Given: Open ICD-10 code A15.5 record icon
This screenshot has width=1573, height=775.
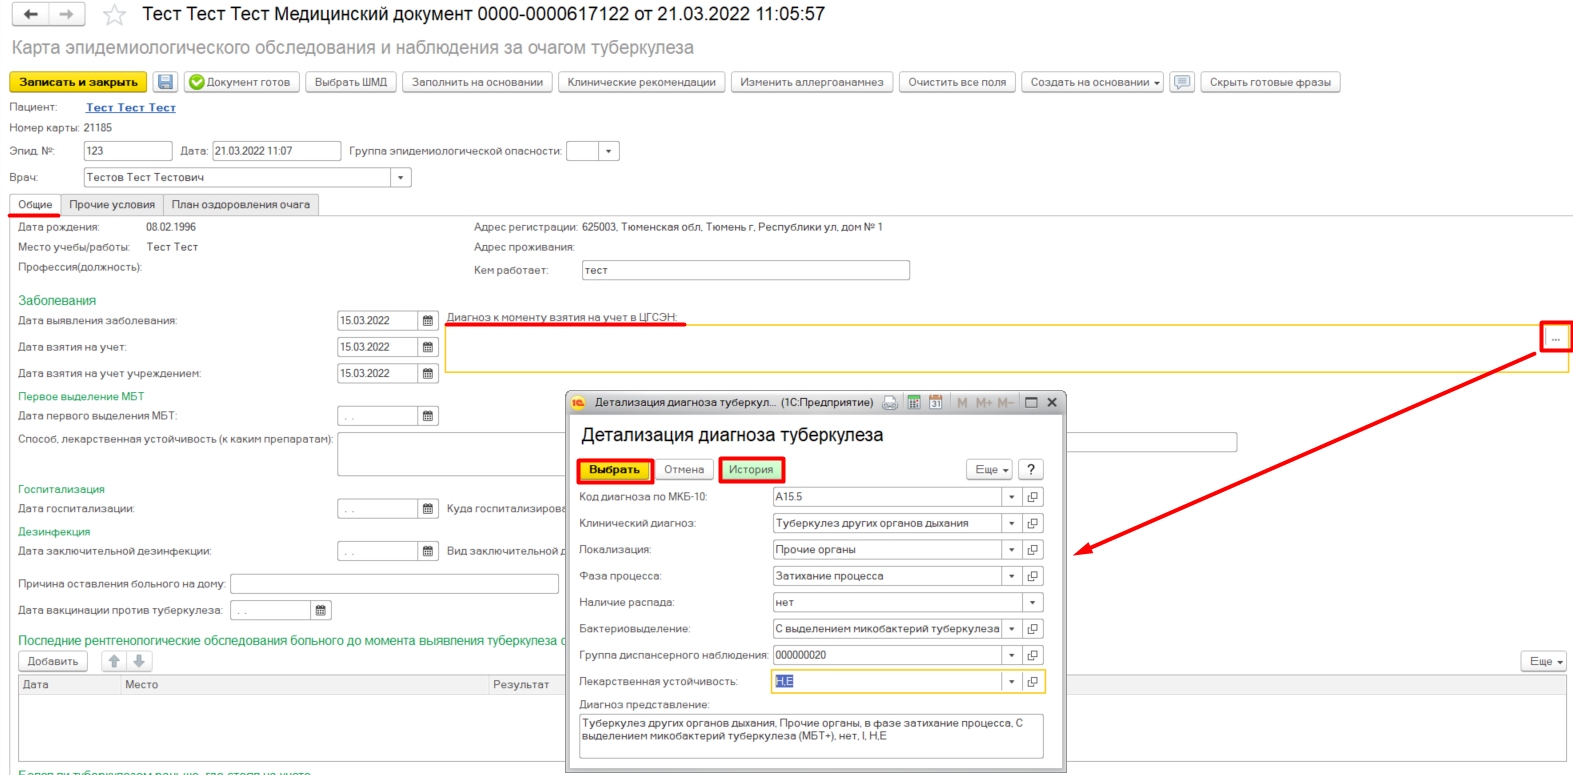Looking at the screenshot, I should pos(1033,497).
